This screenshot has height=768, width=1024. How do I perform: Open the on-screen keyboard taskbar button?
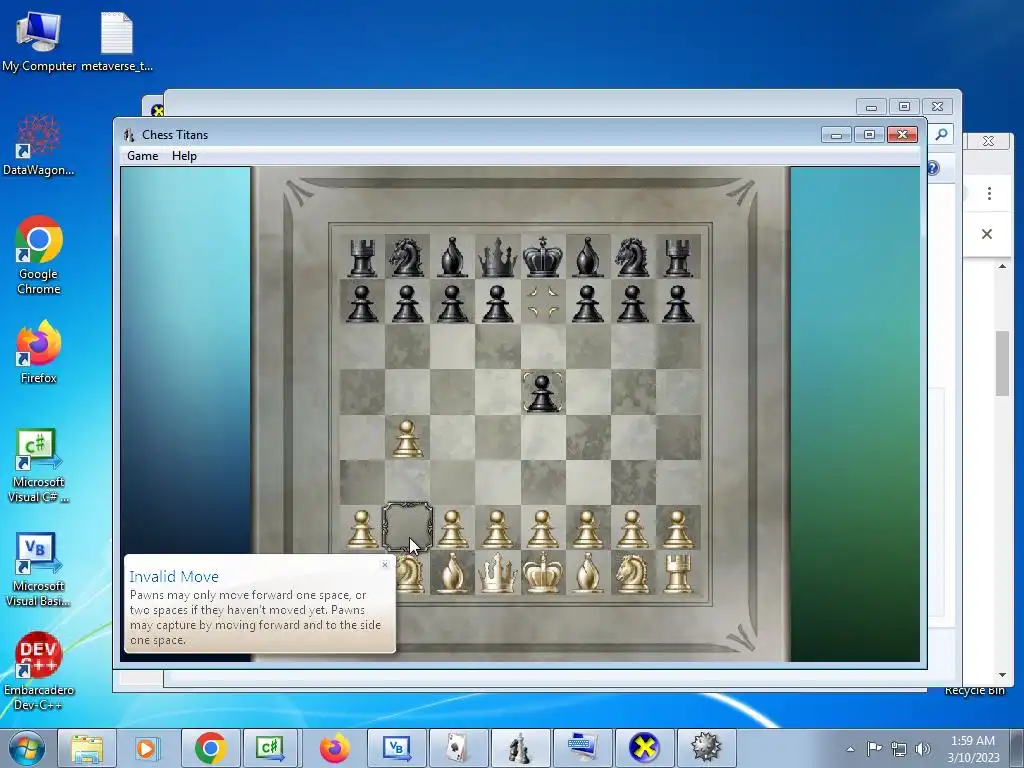(x=582, y=748)
